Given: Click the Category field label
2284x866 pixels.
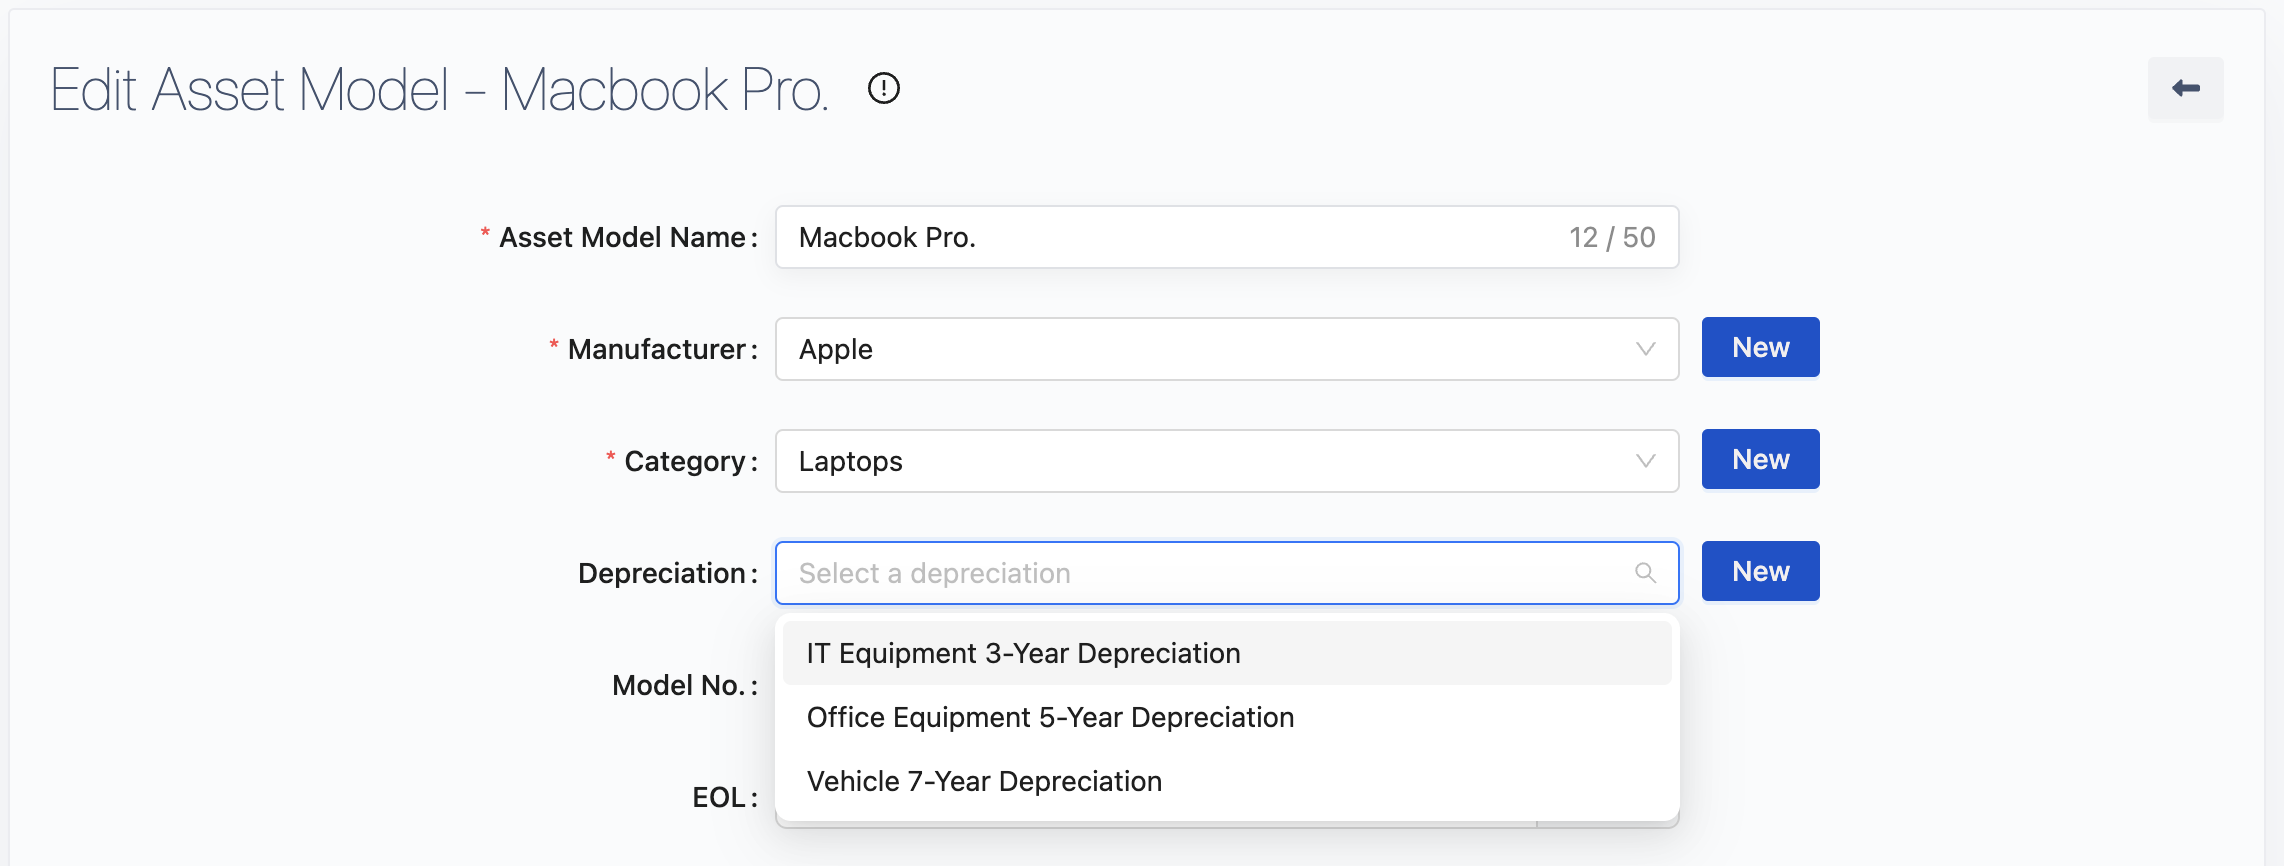Looking at the screenshot, I should [685, 462].
